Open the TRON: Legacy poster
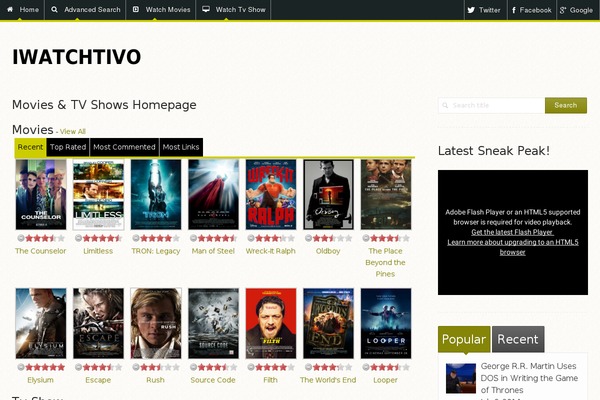Screen dimensions: 600x400 (156, 194)
